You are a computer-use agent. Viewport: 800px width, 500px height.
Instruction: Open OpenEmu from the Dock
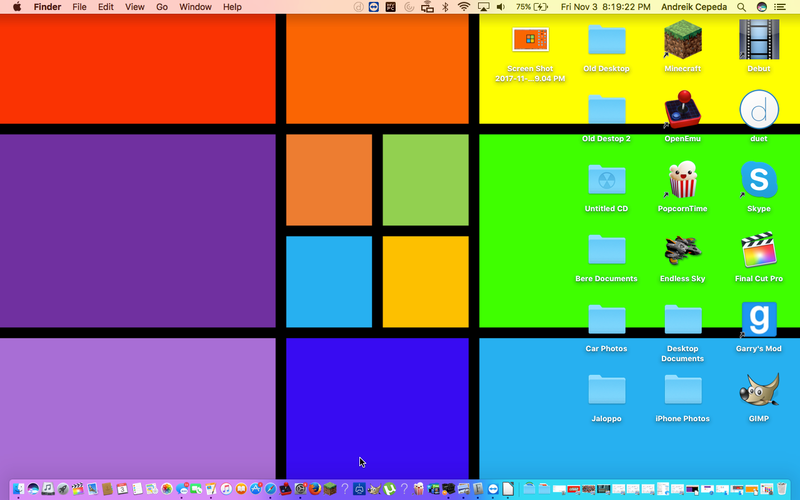click(285, 489)
